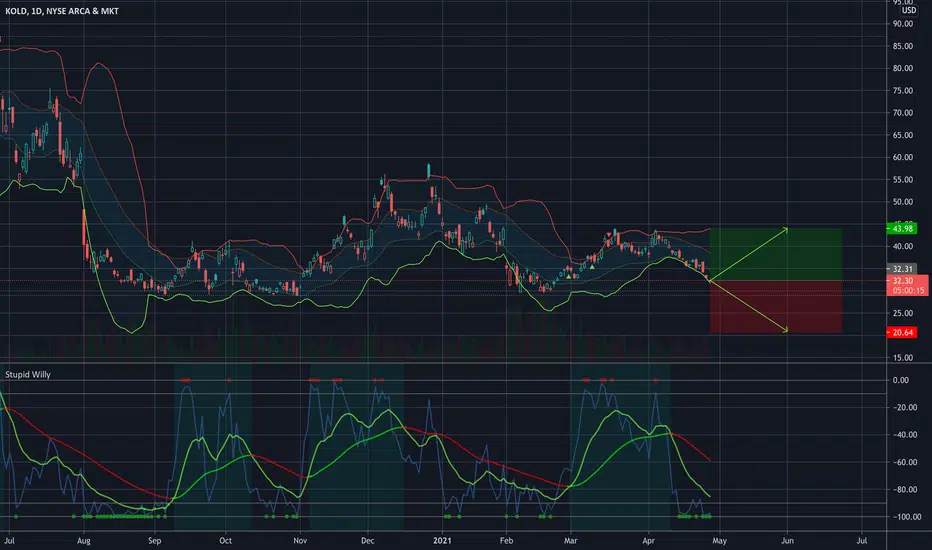
Task: Click the 2021 label on time axis
Action: pyautogui.click(x=442, y=541)
